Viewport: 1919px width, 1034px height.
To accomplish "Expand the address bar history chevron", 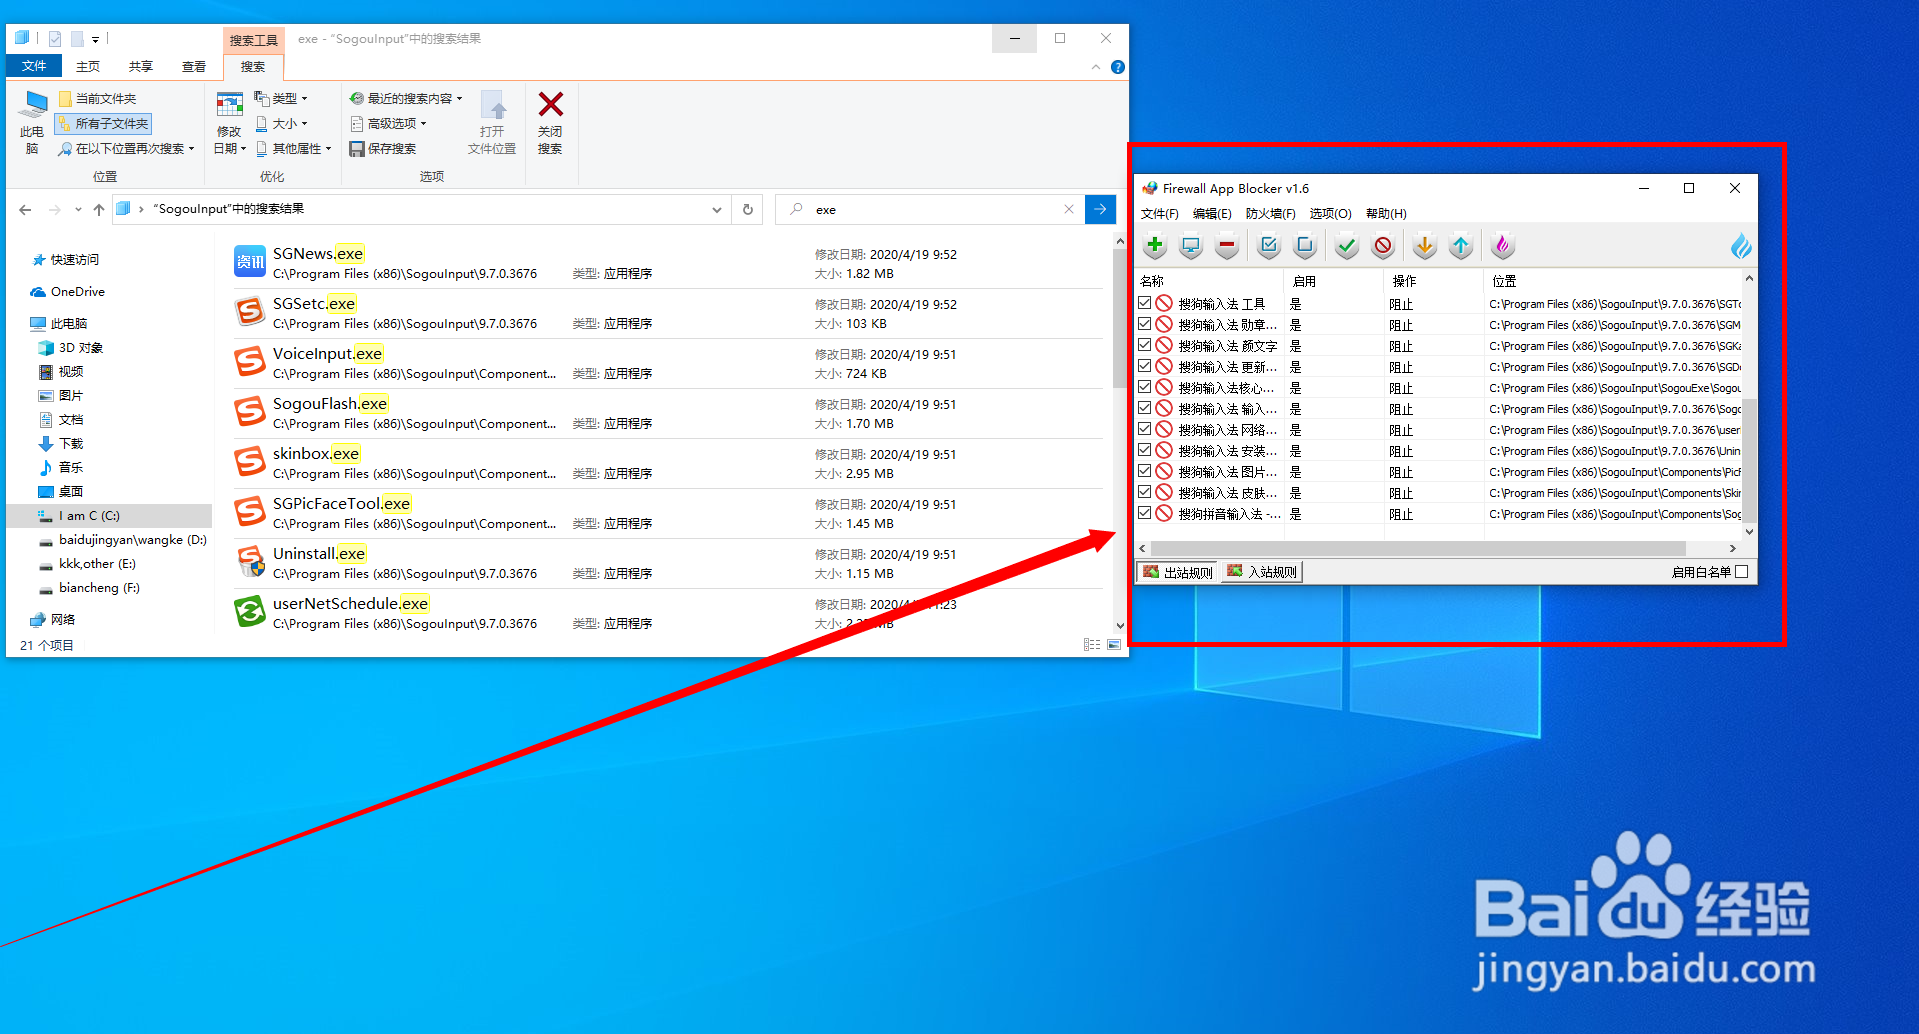I will pos(716,209).
